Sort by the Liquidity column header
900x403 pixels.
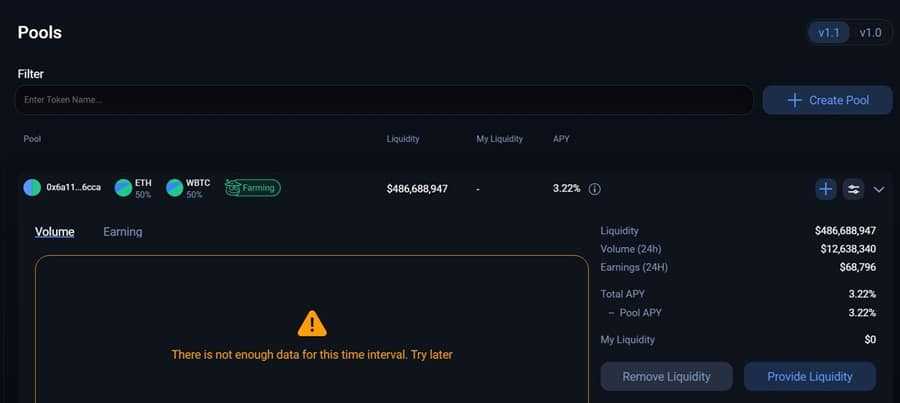403,139
